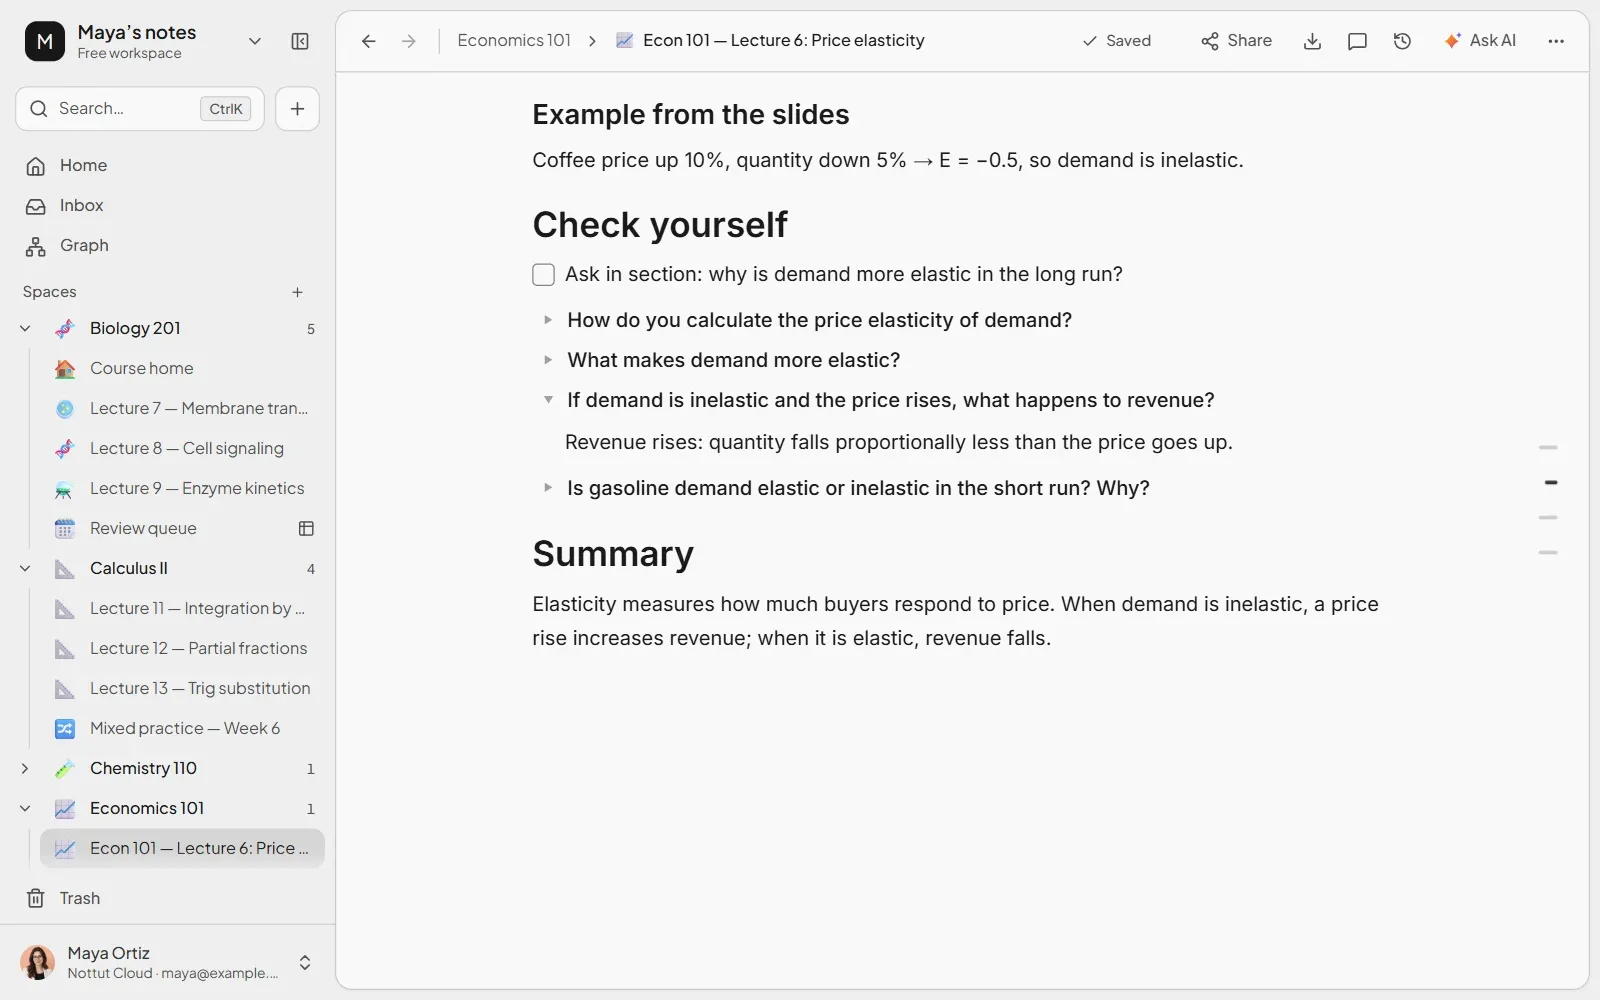Click the Ask AI button
The image size is (1600, 1000).
pos(1480,41)
